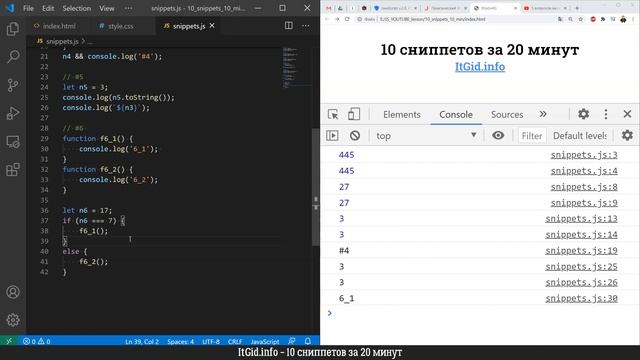
Task: Toggle device toolbar in DevTools
Action: point(354,114)
